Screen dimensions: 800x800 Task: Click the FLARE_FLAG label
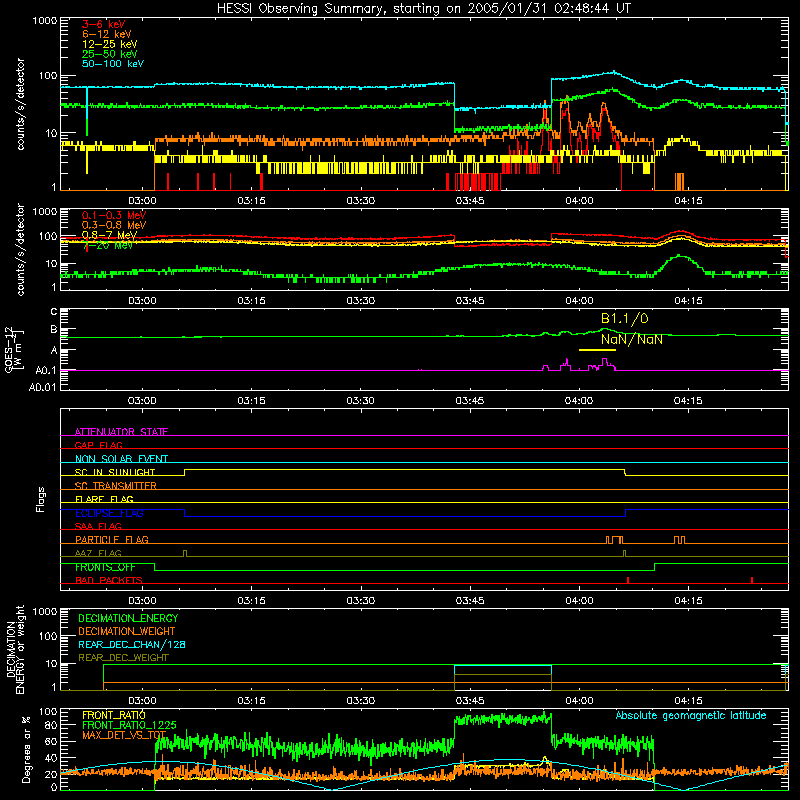pos(104,499)
